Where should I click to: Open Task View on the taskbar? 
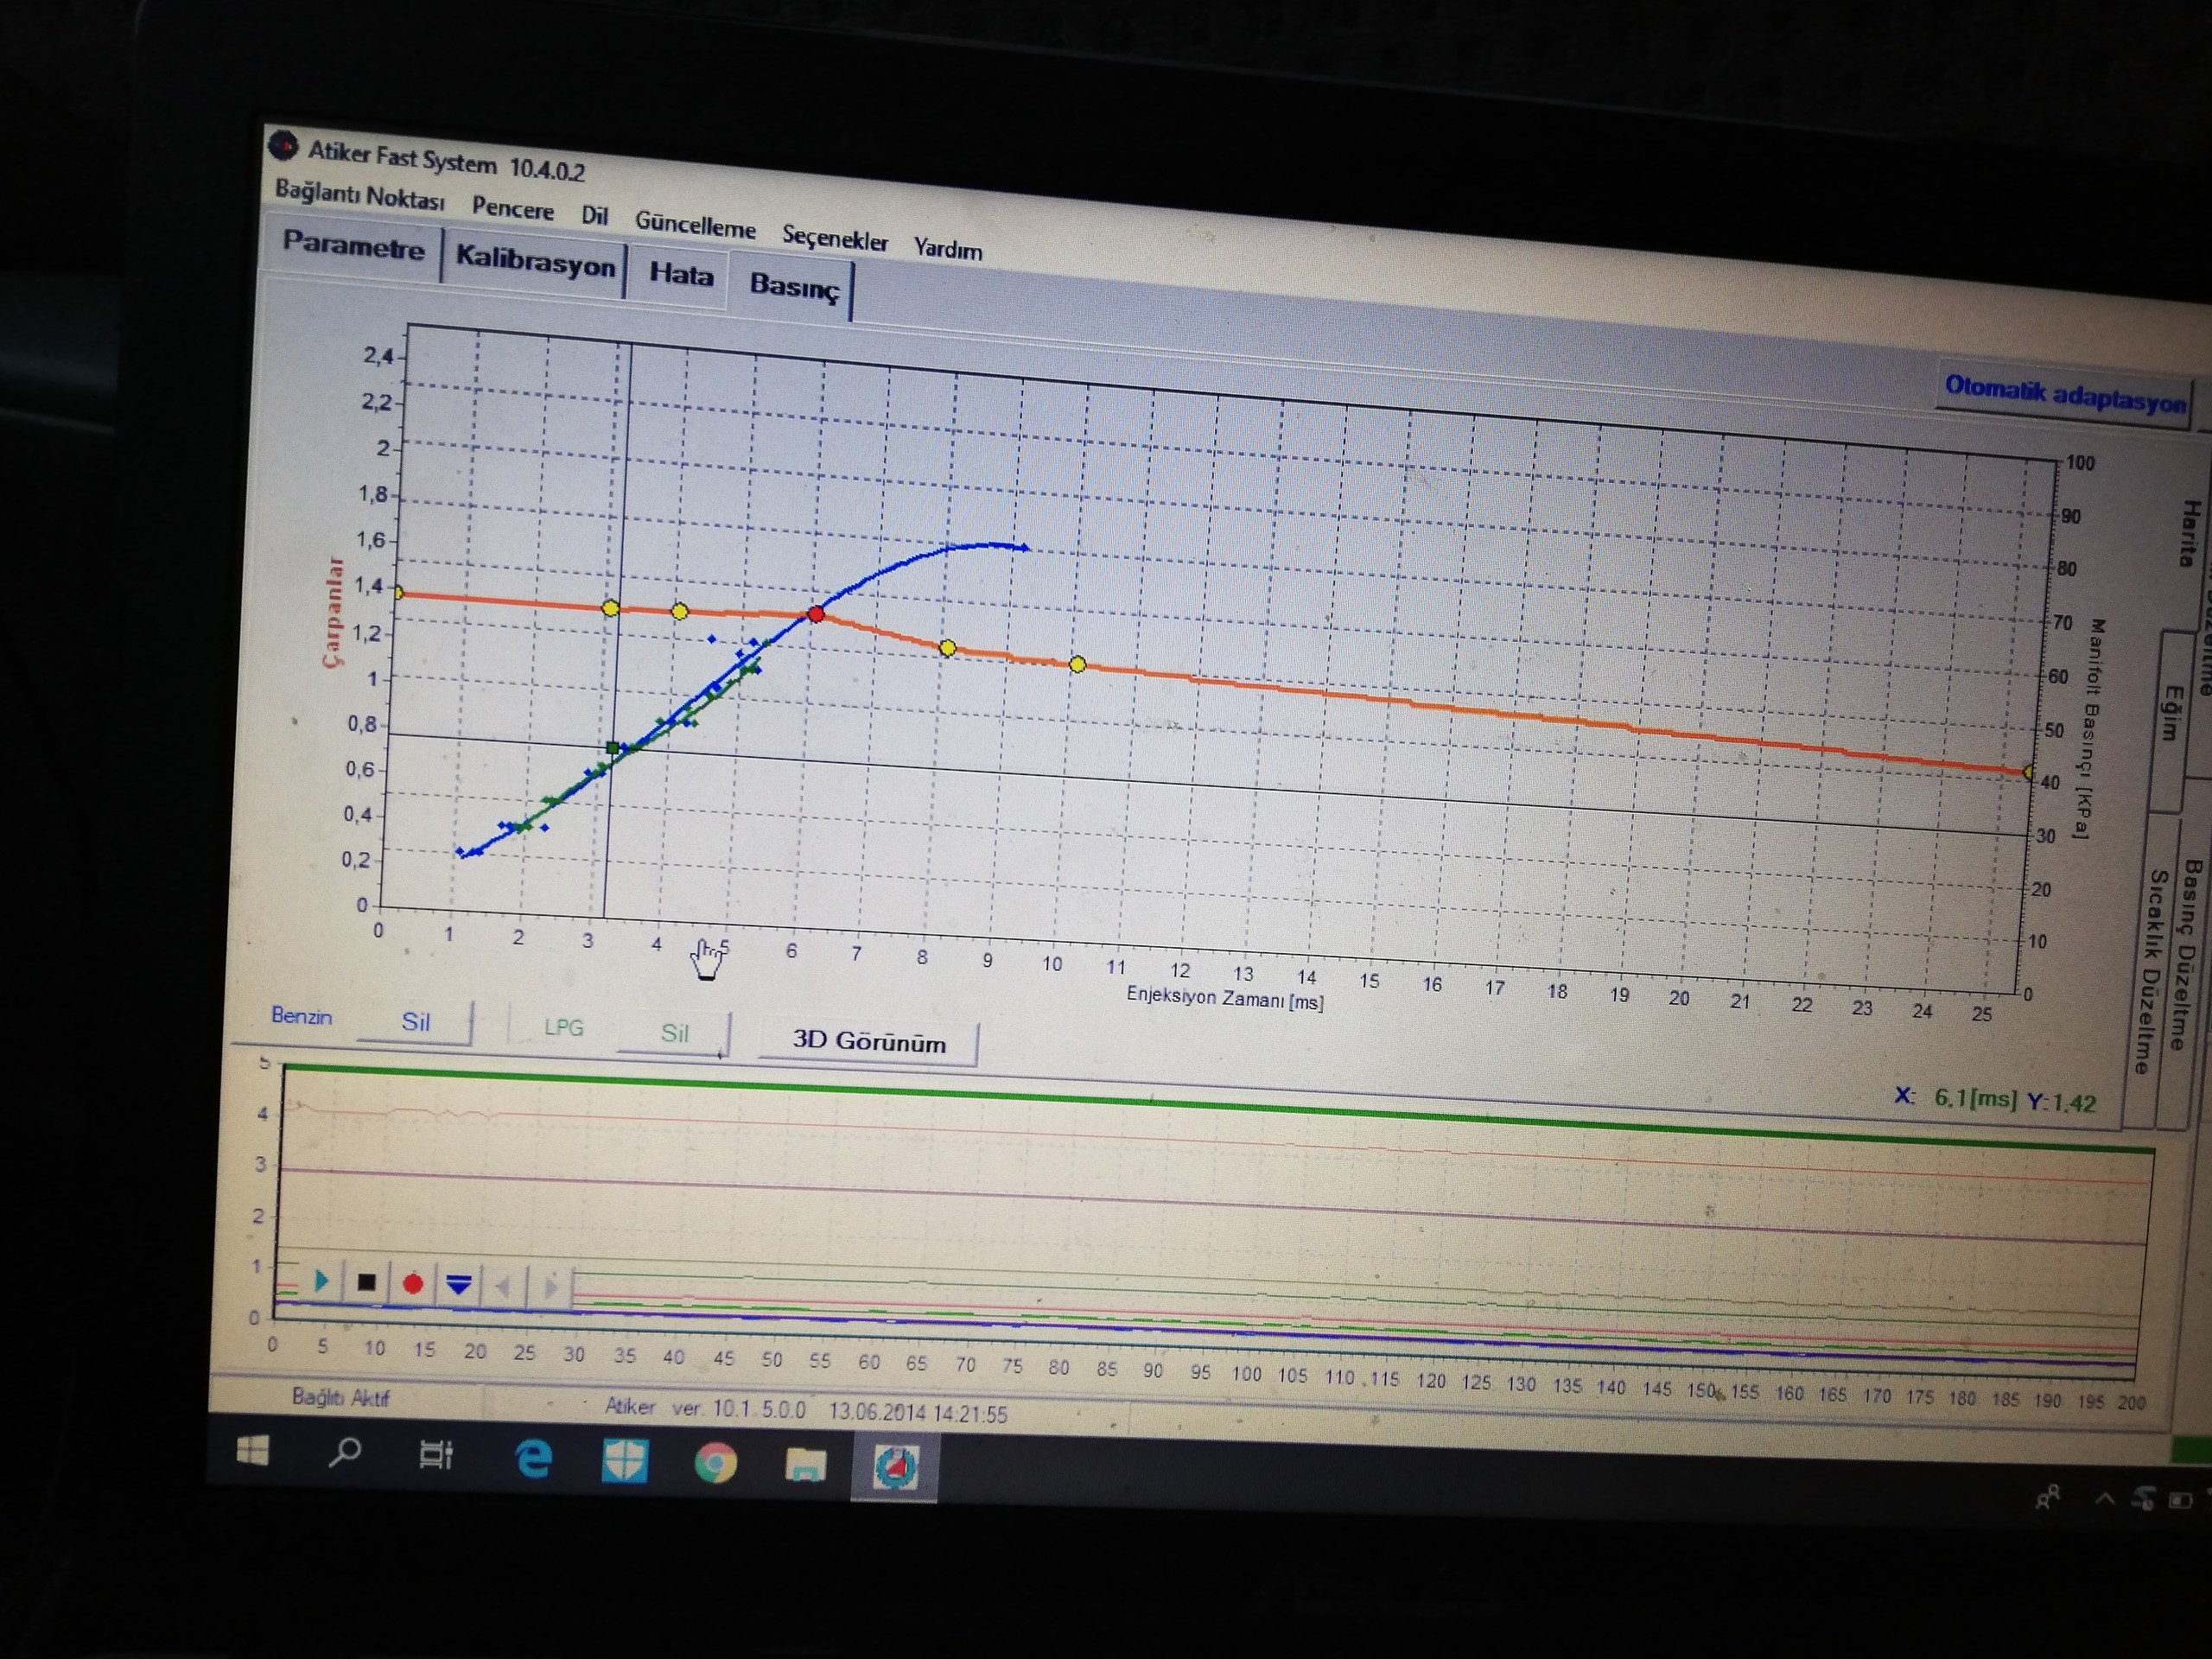tap(436, 1455)
